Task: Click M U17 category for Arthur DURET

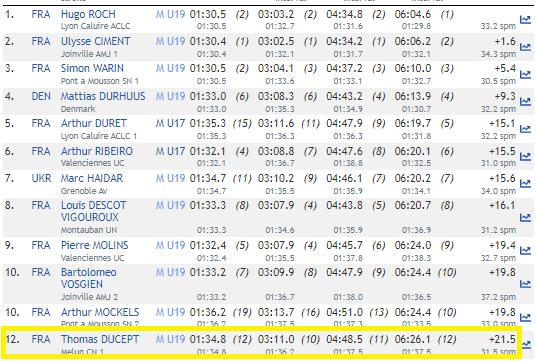Action: pos(170,123)
